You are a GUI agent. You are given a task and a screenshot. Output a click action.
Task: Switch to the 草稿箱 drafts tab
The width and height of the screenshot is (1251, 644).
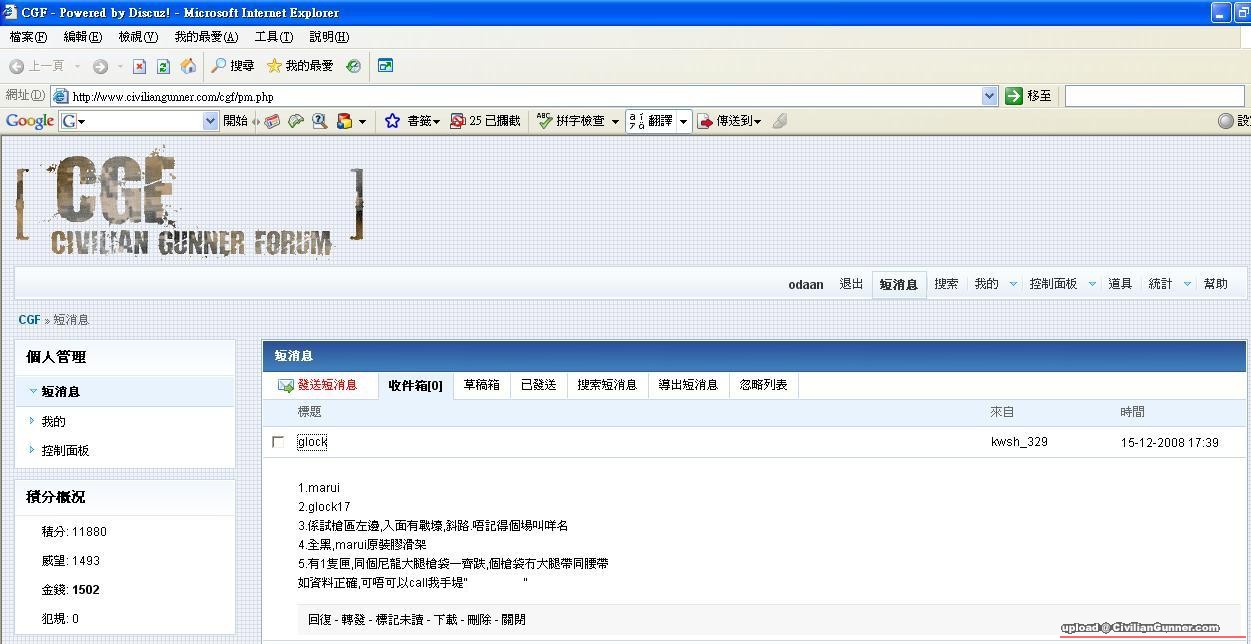point(481,385)
